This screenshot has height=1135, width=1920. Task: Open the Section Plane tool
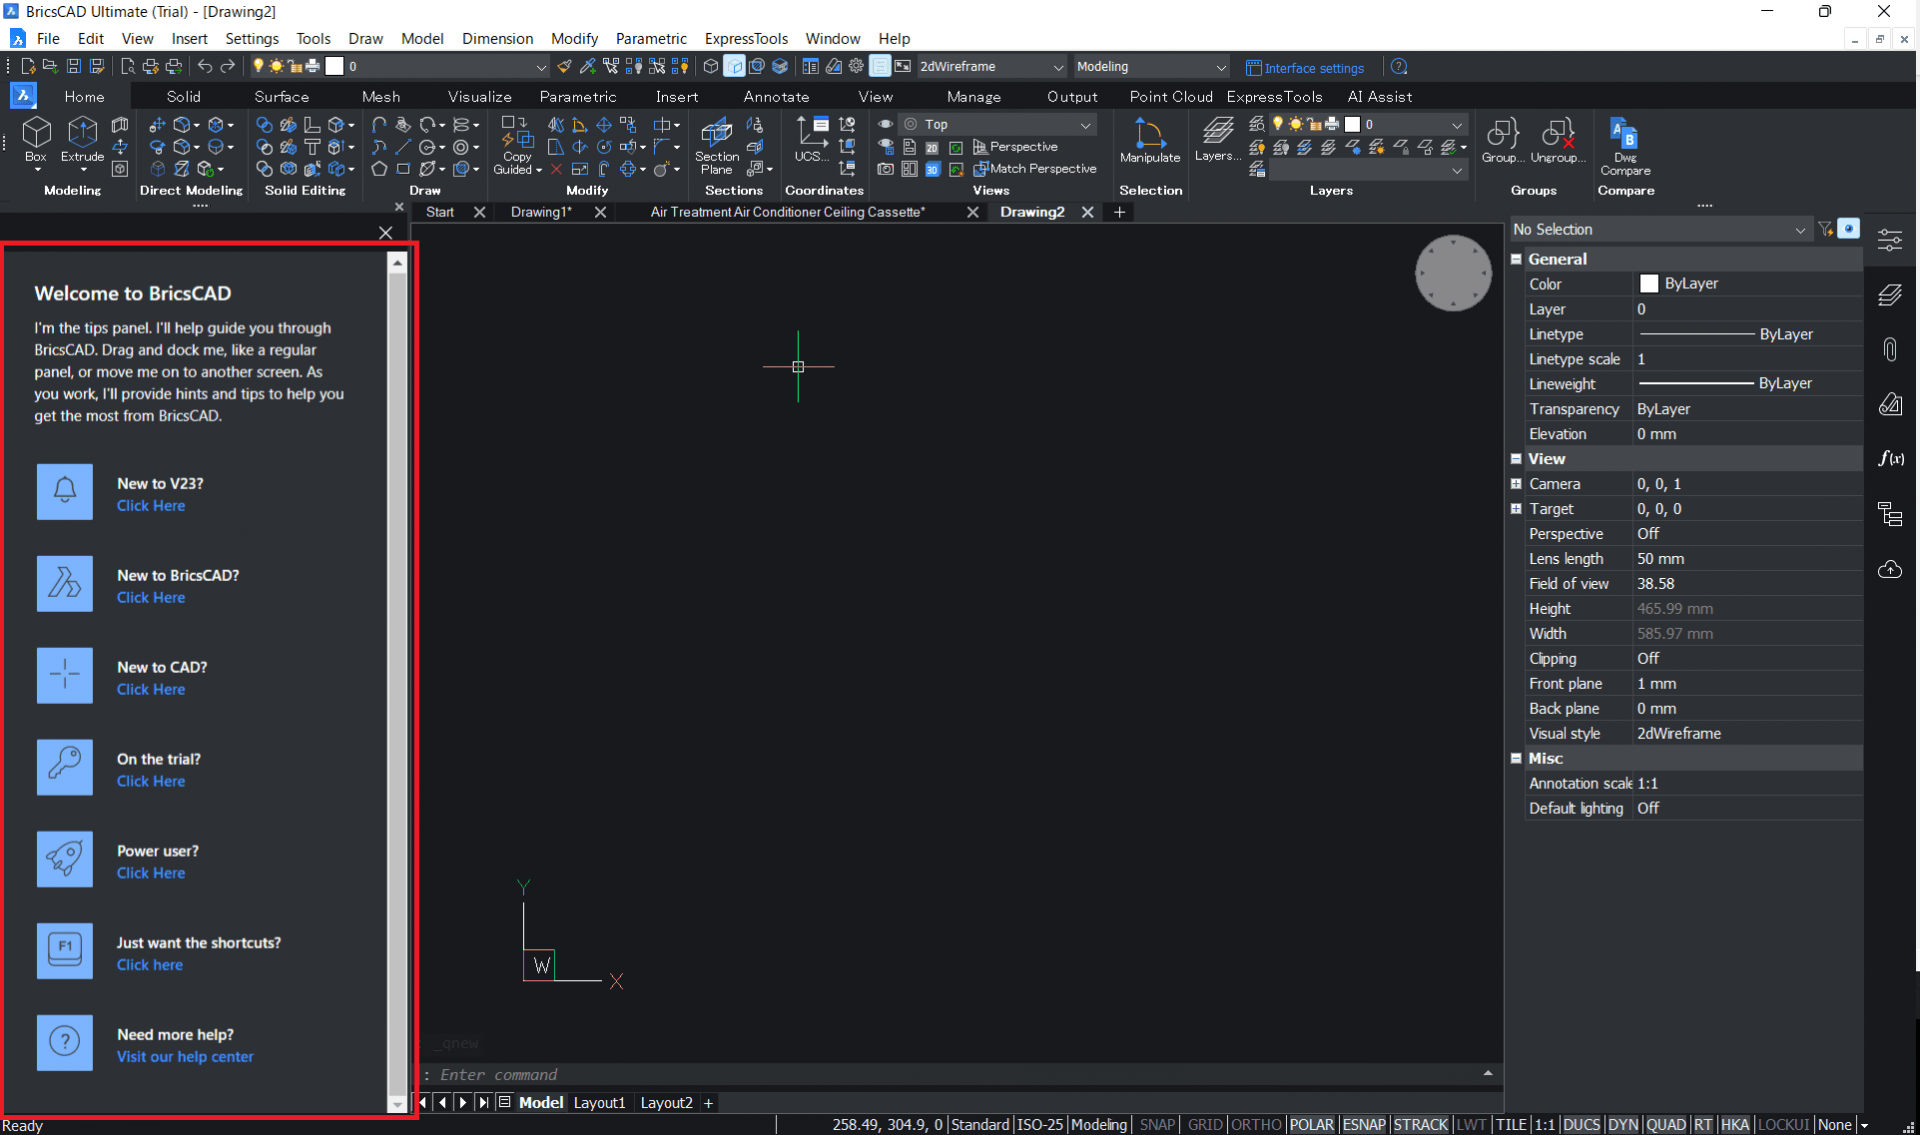[x=717, y=145]
